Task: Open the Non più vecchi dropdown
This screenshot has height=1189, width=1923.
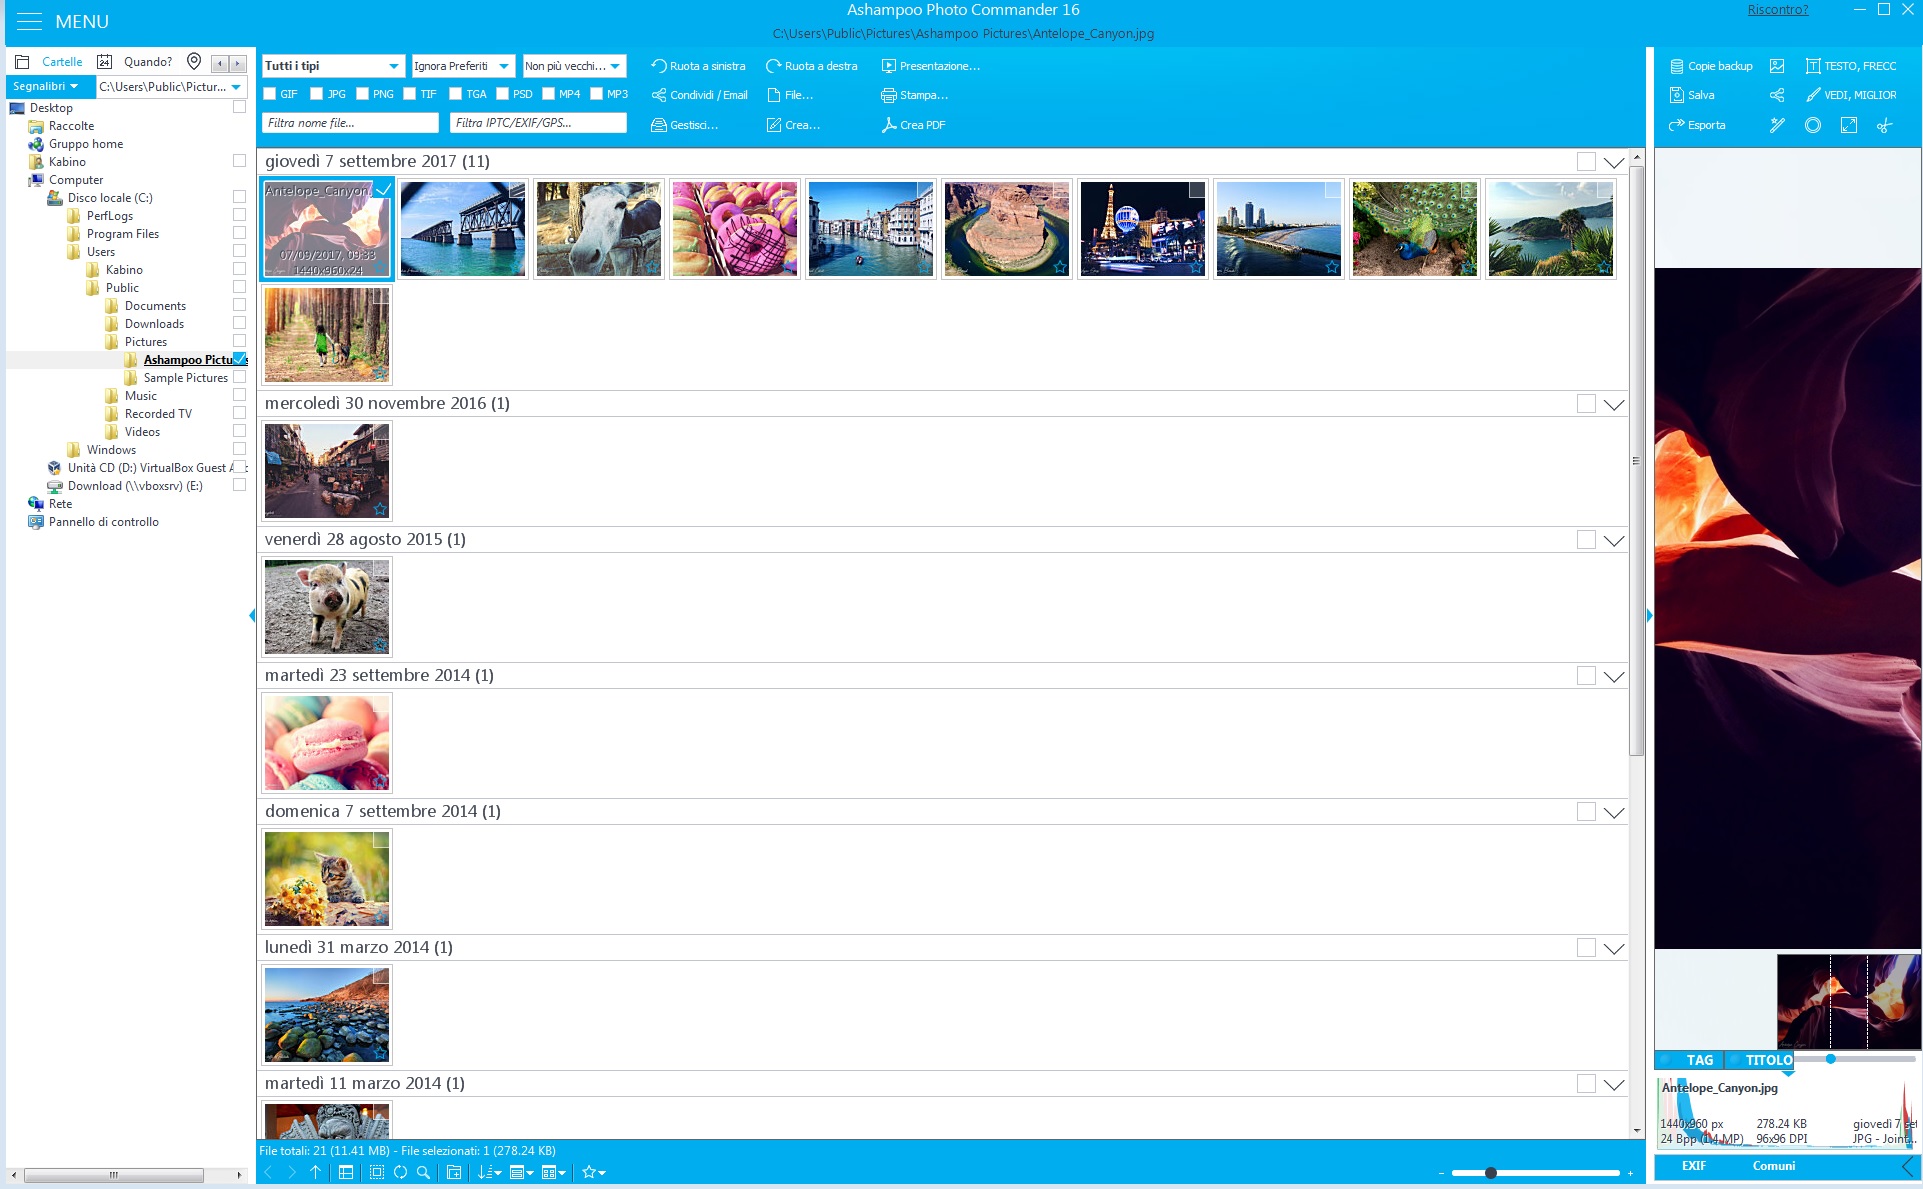Action: tap(574, 66)
